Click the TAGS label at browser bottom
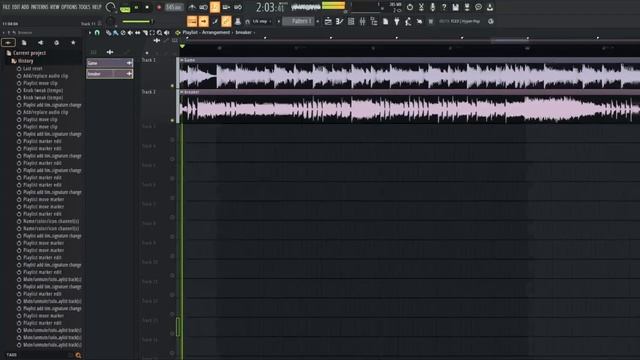This screenshot has width=640, height=360. click(11, 355)
